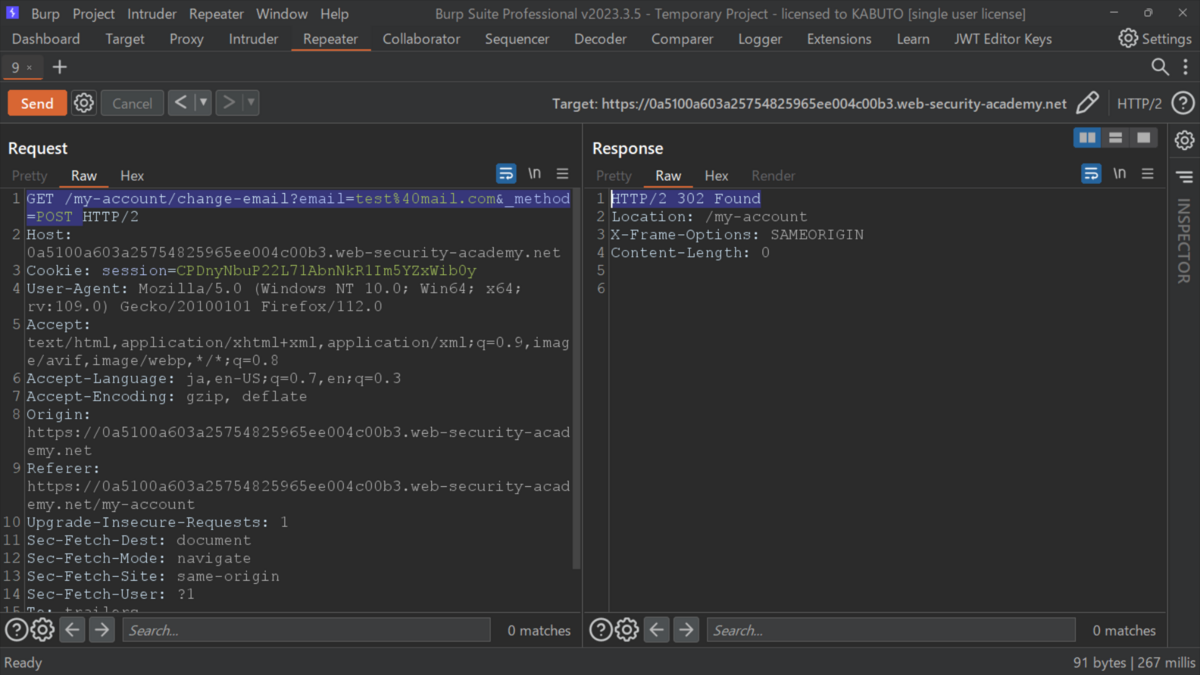The image size is (1200, 675).
Task: Open request search settings gear
Action: [42, 630]
